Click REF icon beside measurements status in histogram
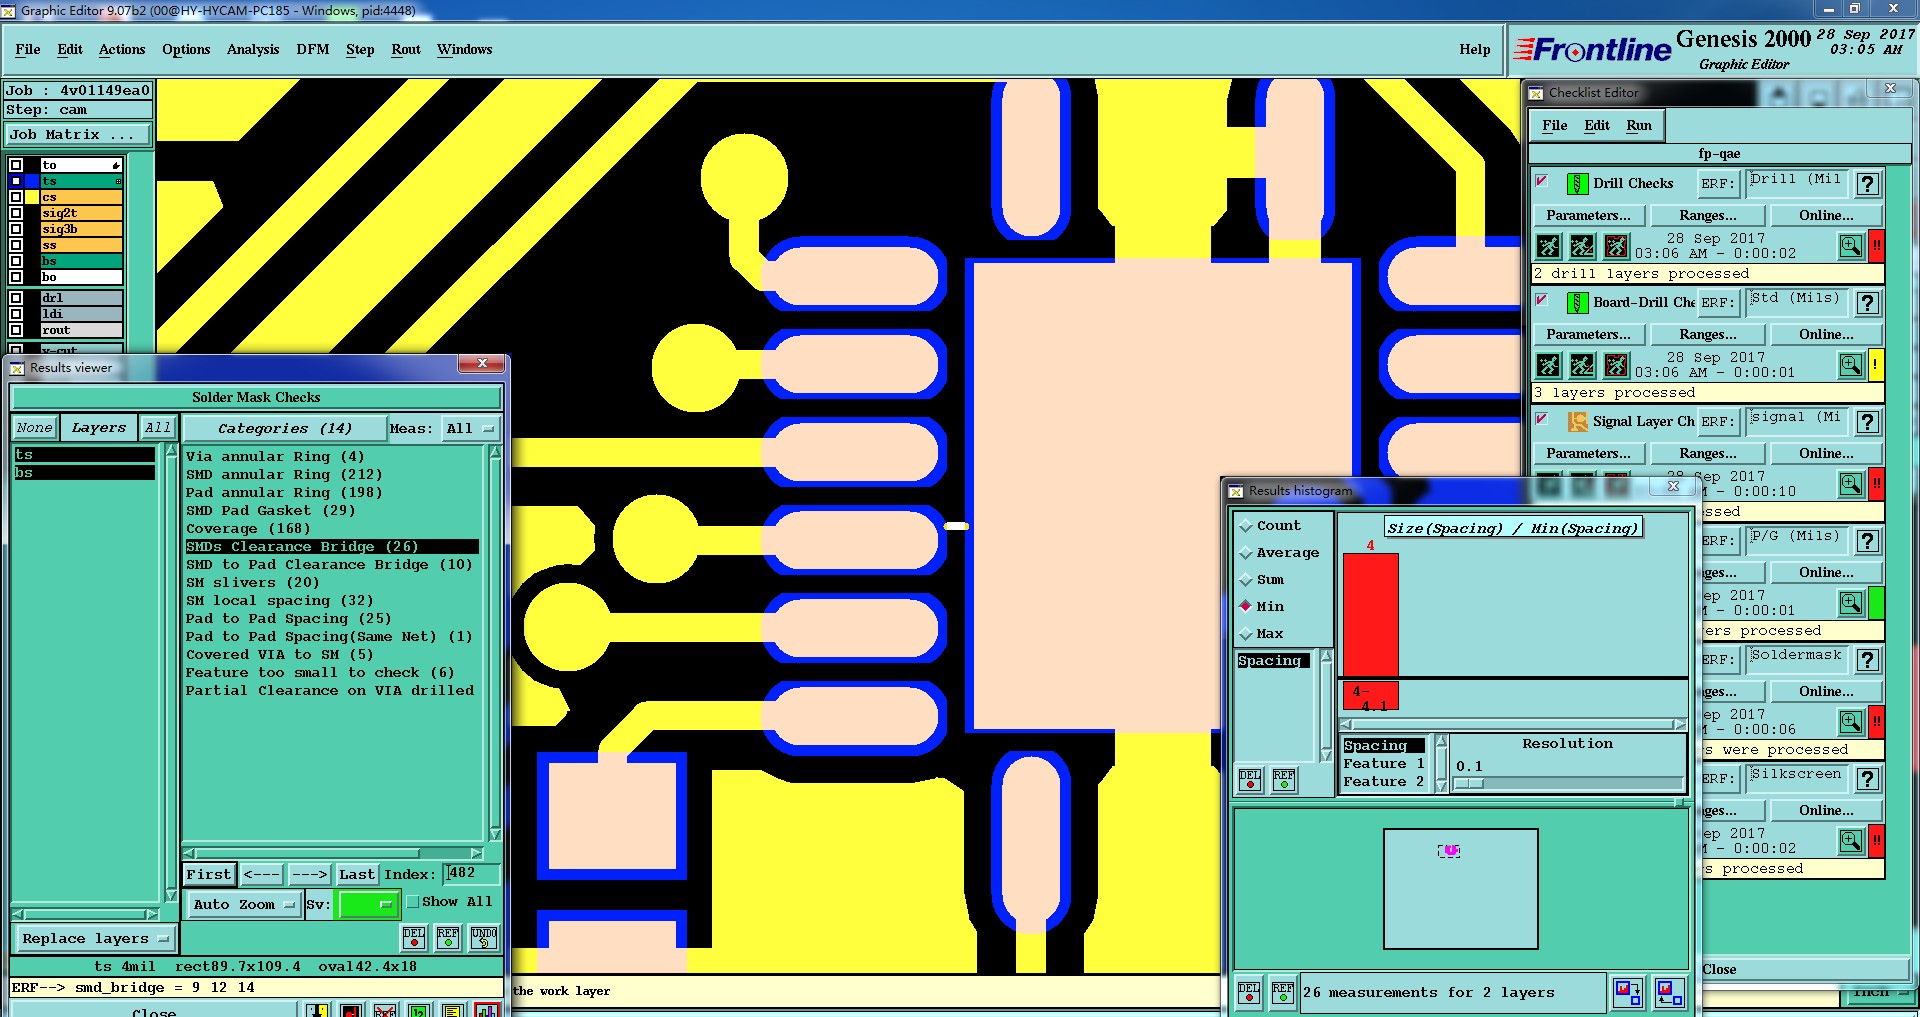The height and width of the screenshot is (1017, 1920). coord(1283,992)
